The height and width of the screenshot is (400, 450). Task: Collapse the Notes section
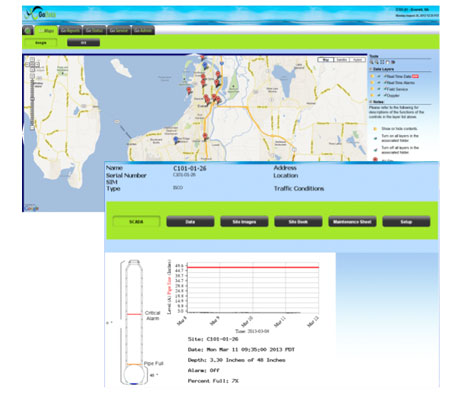(371, 102)
